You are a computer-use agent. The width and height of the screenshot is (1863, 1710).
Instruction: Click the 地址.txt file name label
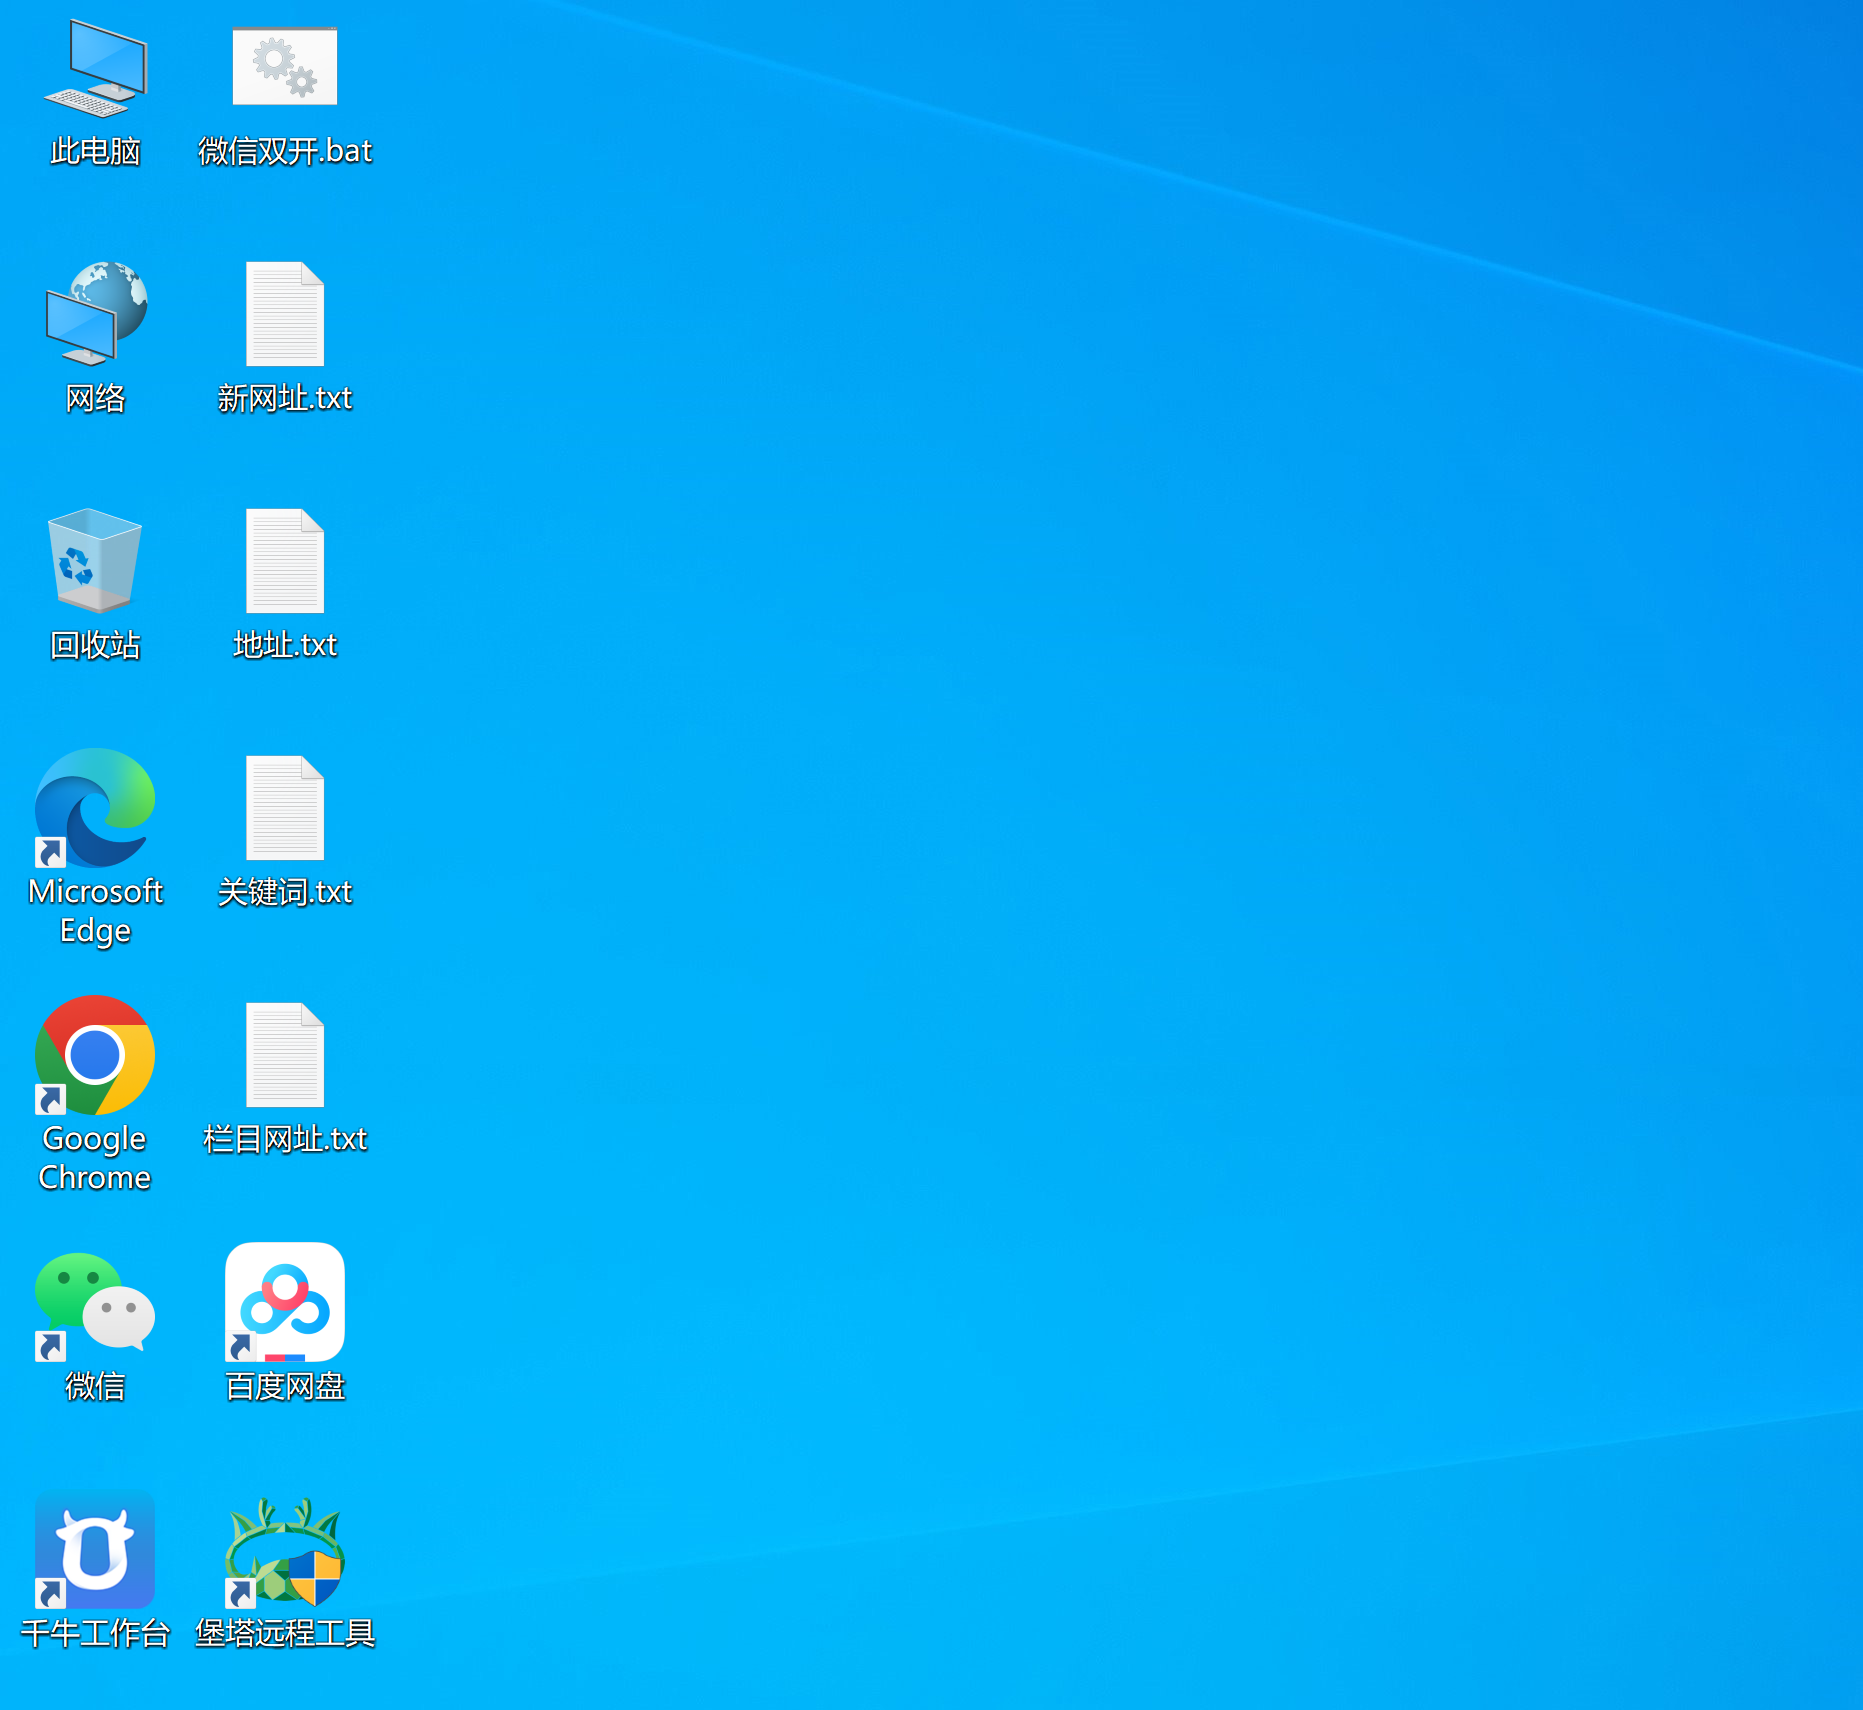(285, 645)
